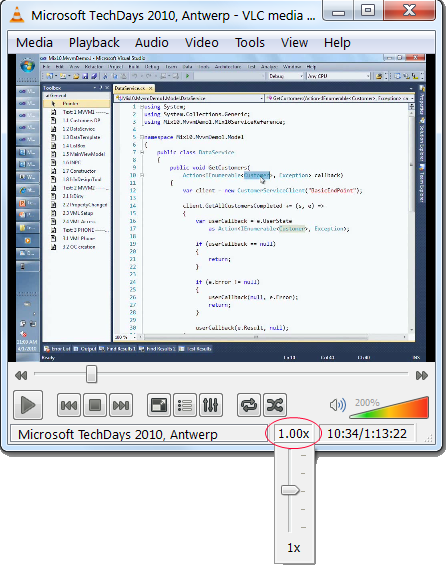Stop playback with the stop button
Screen dimensions: 446x567
tap(95, 405)
